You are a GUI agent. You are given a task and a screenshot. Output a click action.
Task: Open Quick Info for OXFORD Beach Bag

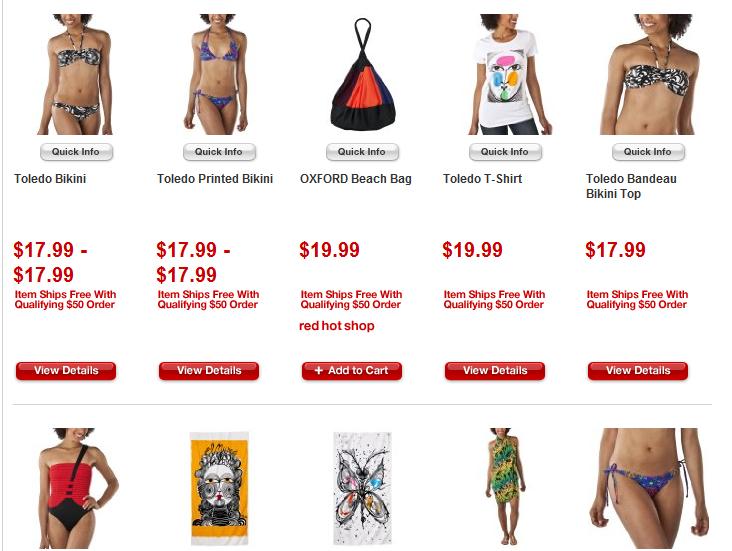pos(362,152)
